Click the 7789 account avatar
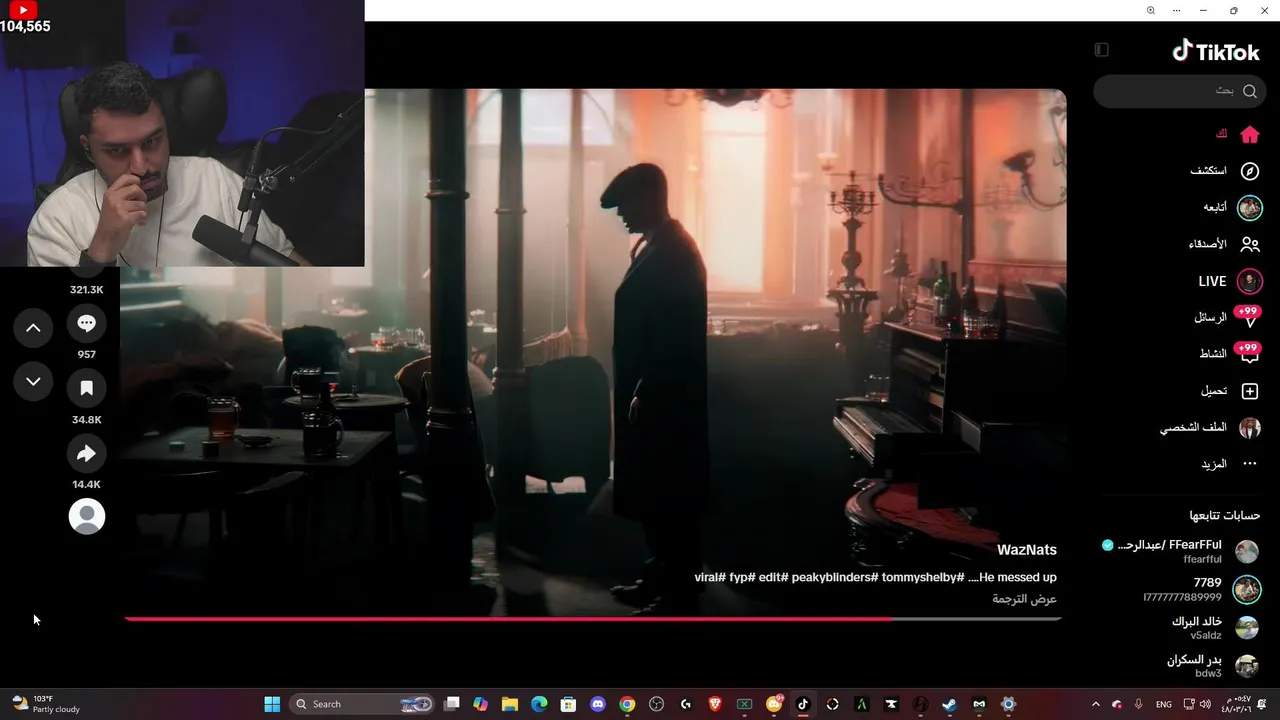Viewport: 1280px width, 720px height. [1247, 590]
